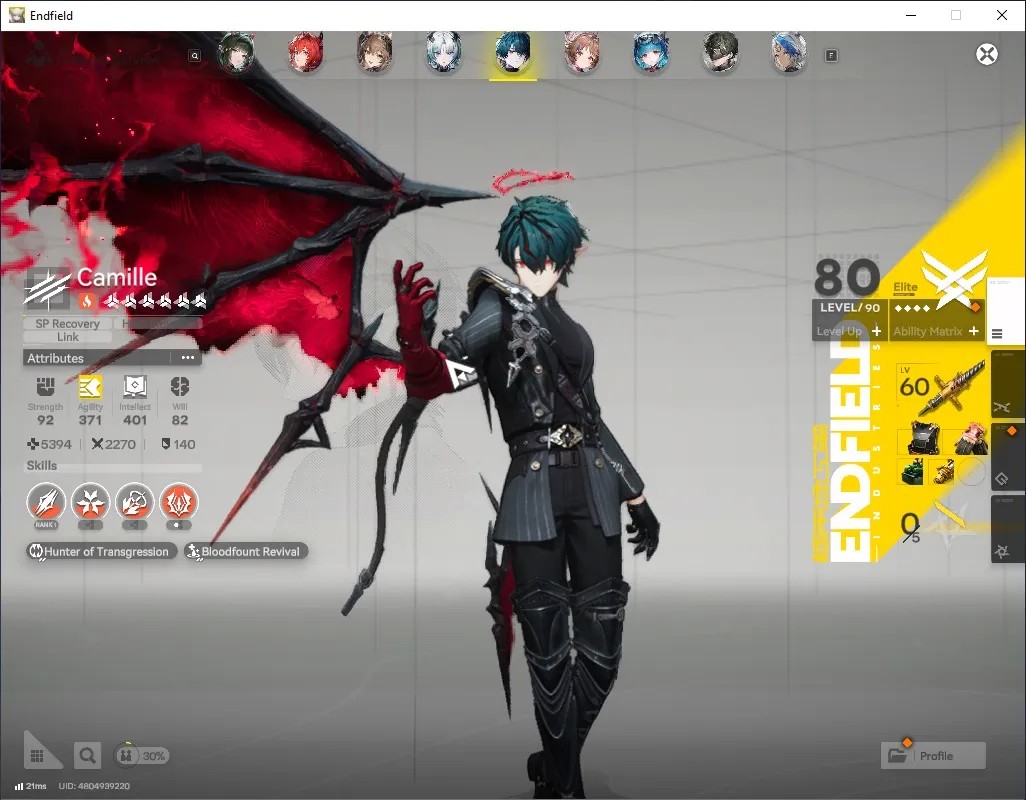Open the second skill icon with star burst
The width and height of the screenshot is (1026, 800).
tap(90, 502)
